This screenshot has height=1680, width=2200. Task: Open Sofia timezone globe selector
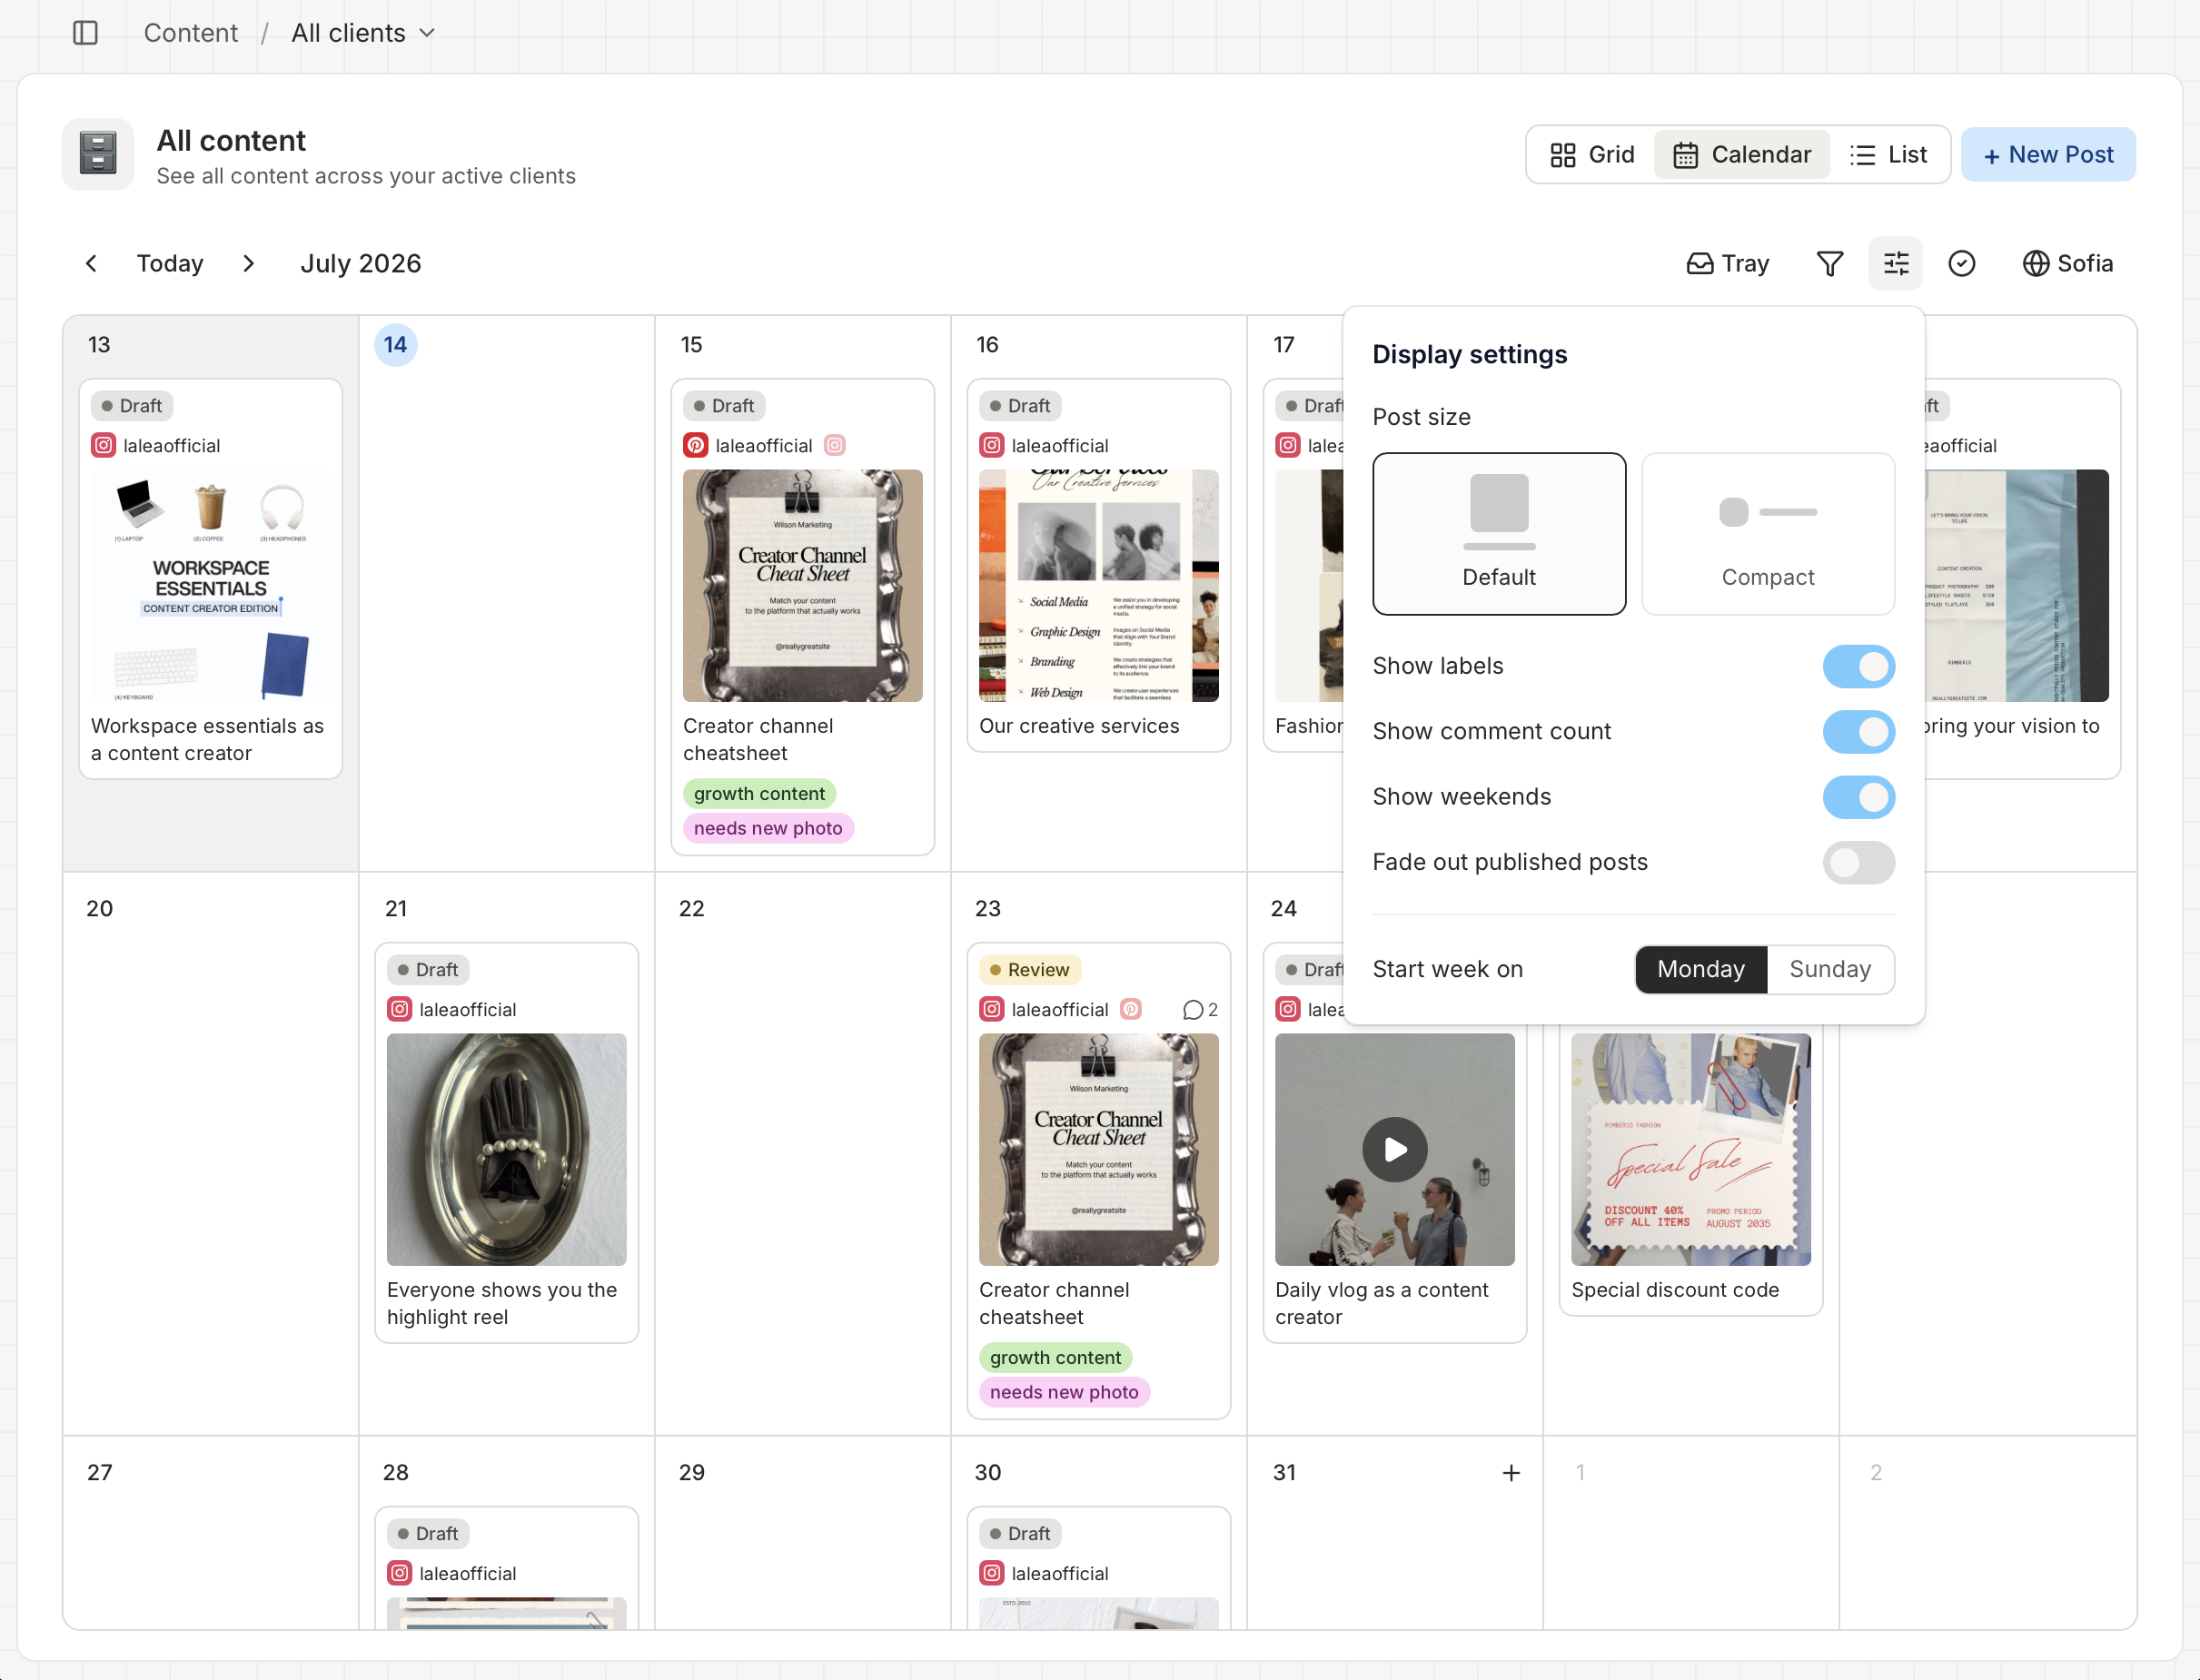[x=2067, y=264]
